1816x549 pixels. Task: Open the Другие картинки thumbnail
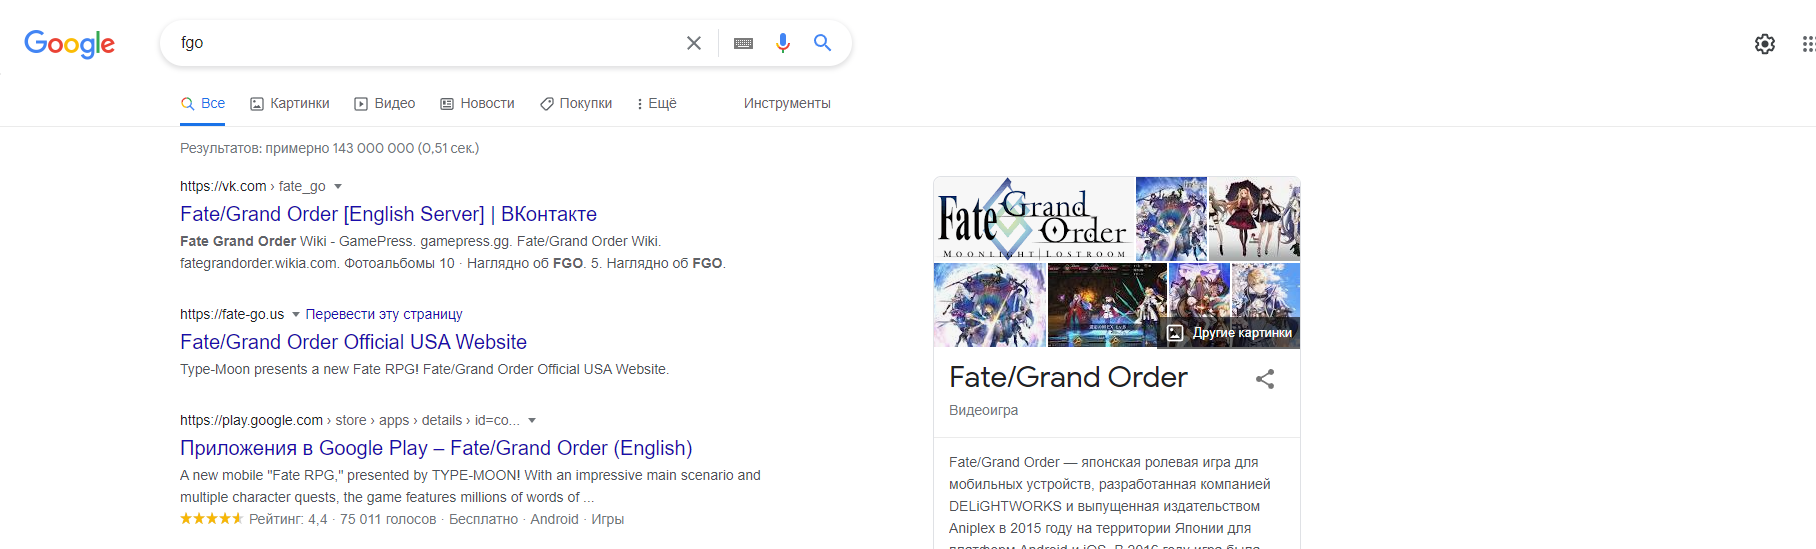[1230, 333]
